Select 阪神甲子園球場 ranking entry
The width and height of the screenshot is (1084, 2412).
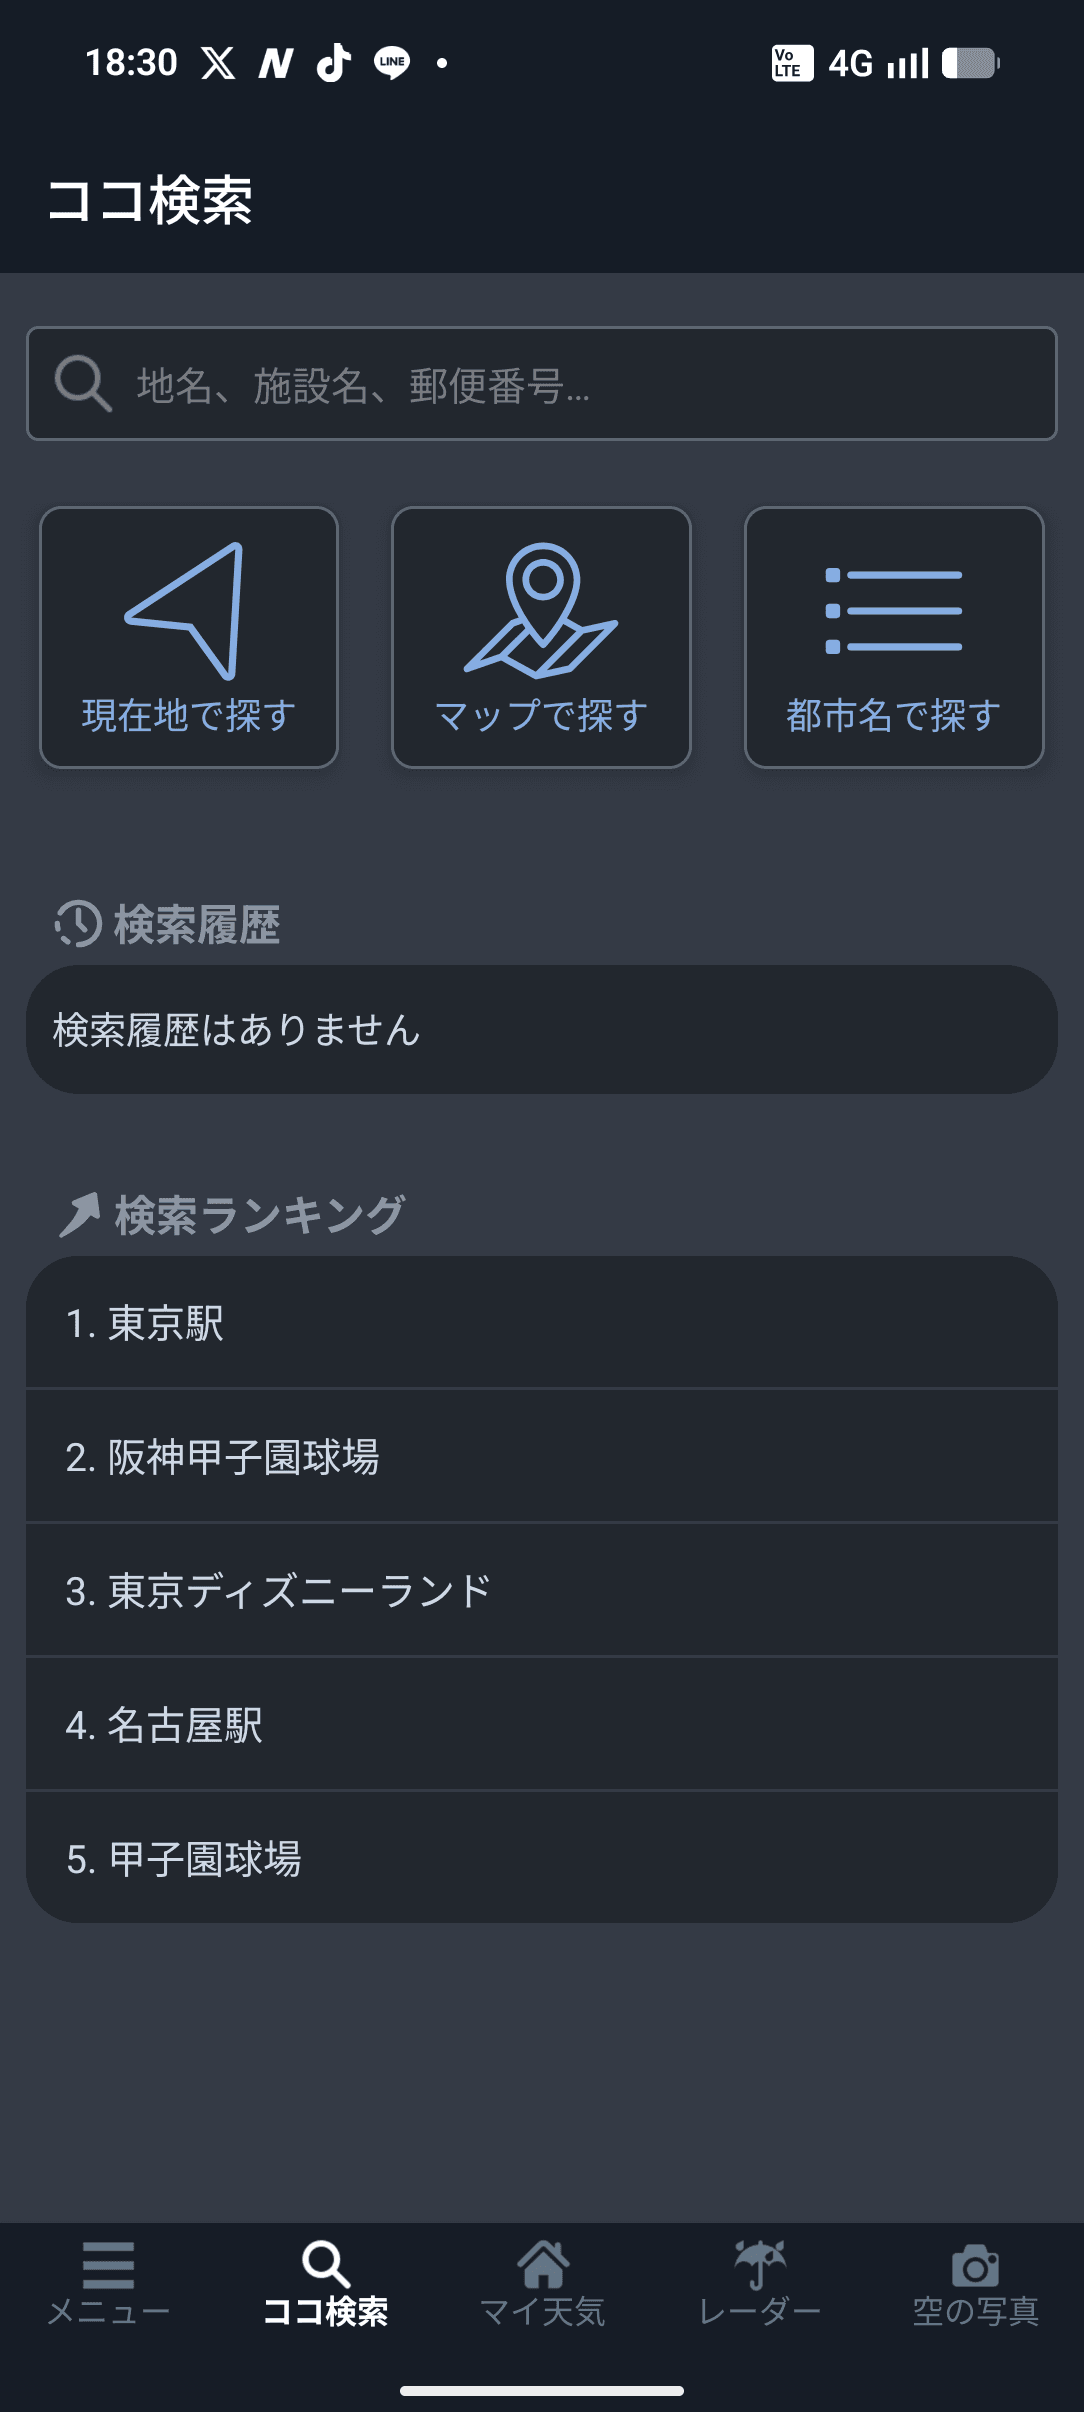pyautogui.click(x=542, y=1457)
